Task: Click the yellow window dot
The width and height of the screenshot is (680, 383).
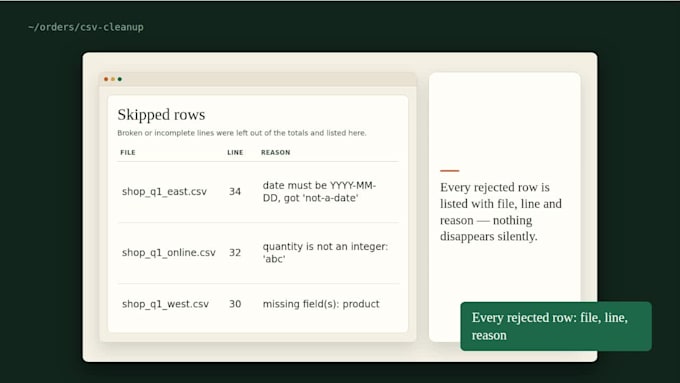Action: [113, 79]
